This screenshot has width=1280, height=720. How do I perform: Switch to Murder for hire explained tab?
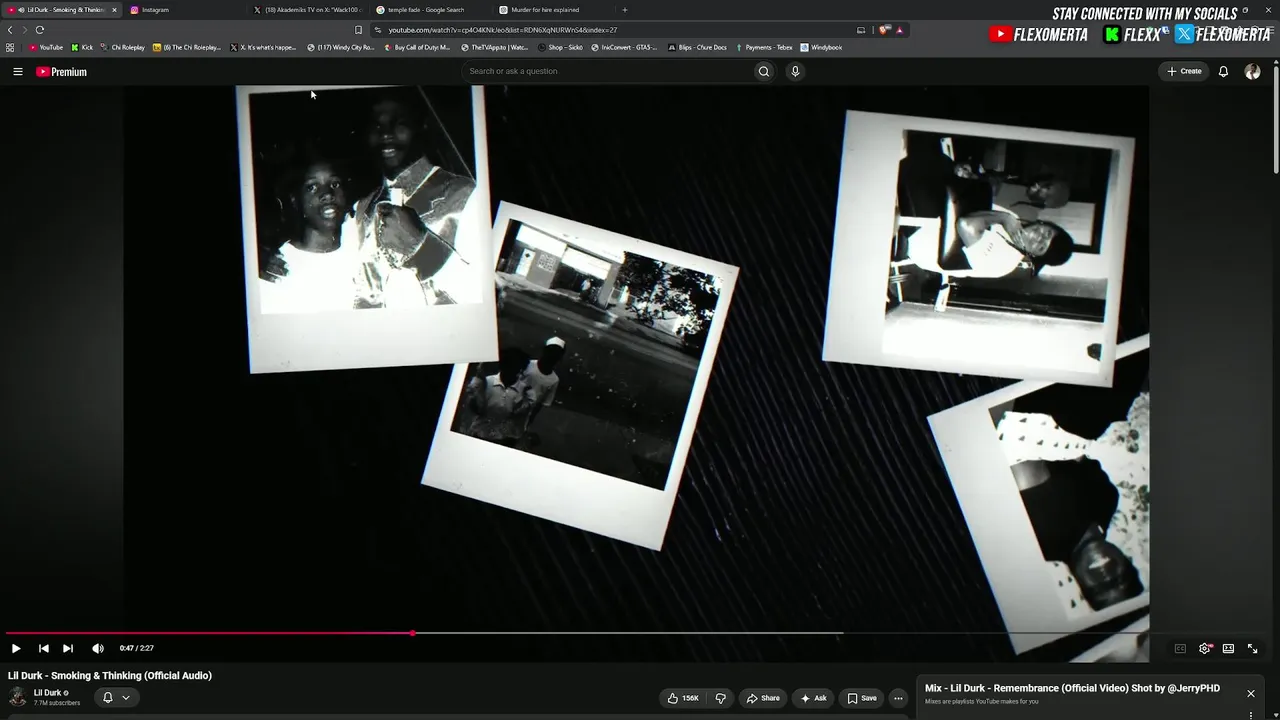(x=554, y=10)
